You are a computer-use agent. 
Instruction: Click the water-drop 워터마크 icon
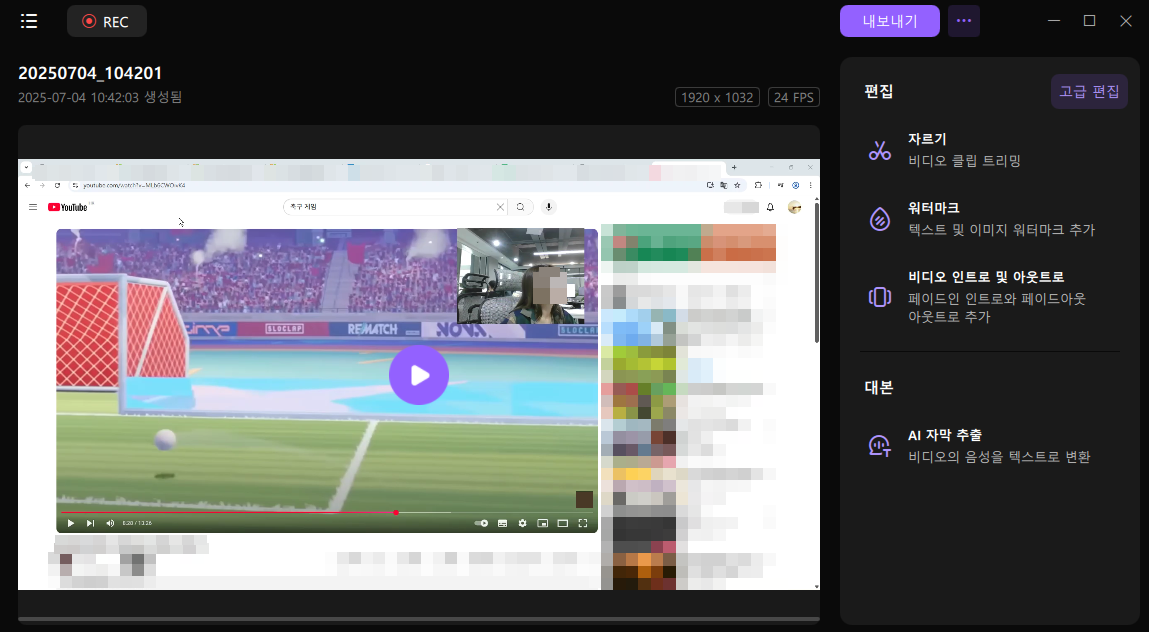tap(880, 219)
